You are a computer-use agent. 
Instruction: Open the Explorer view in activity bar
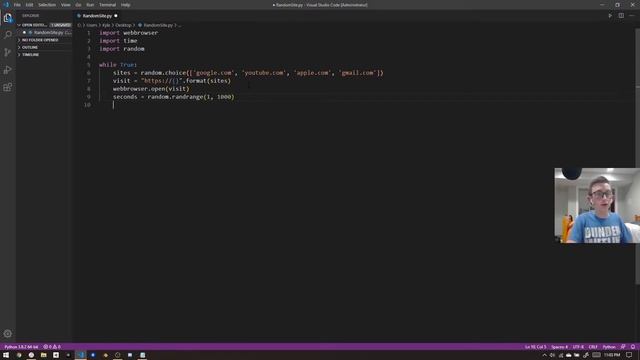tap(8, 18)
